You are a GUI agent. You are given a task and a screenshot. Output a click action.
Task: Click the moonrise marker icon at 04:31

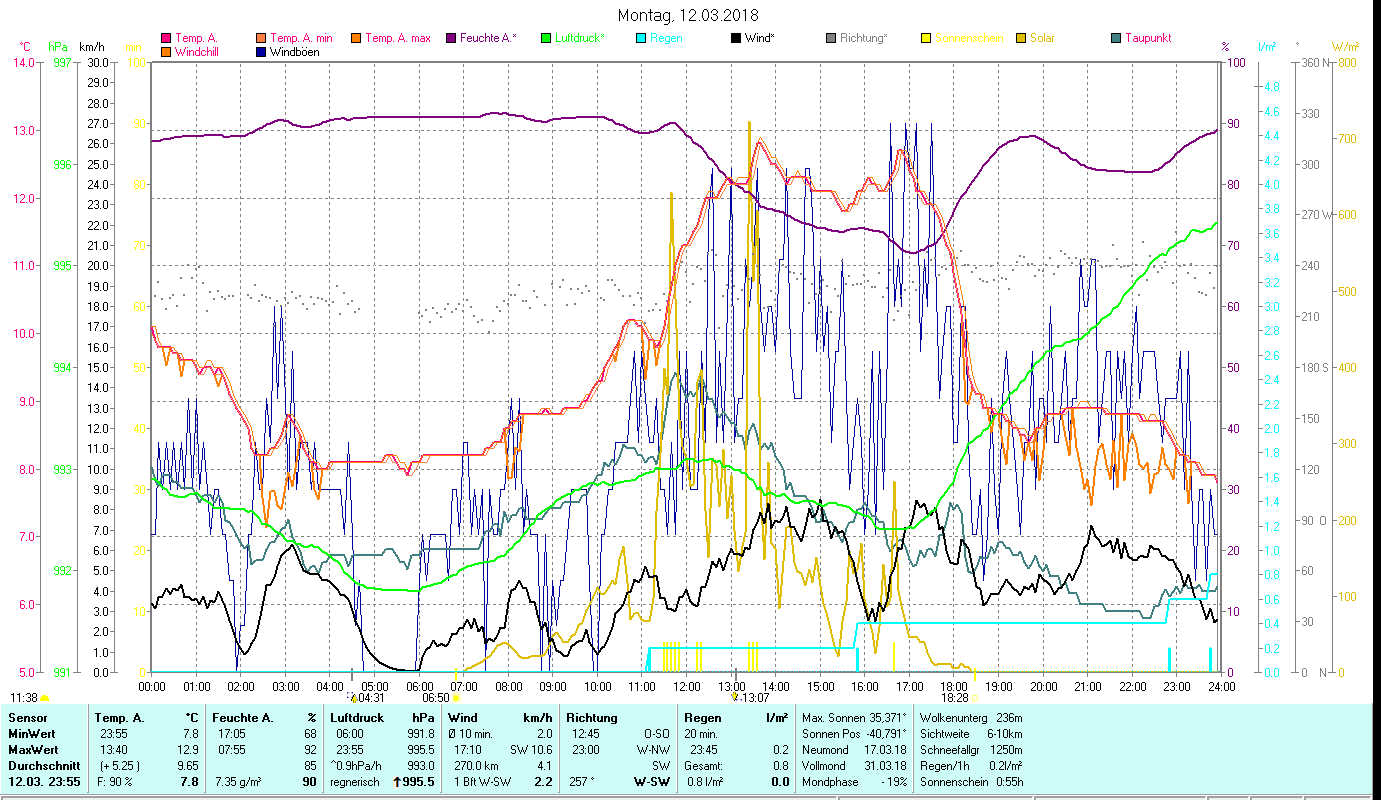353,697
